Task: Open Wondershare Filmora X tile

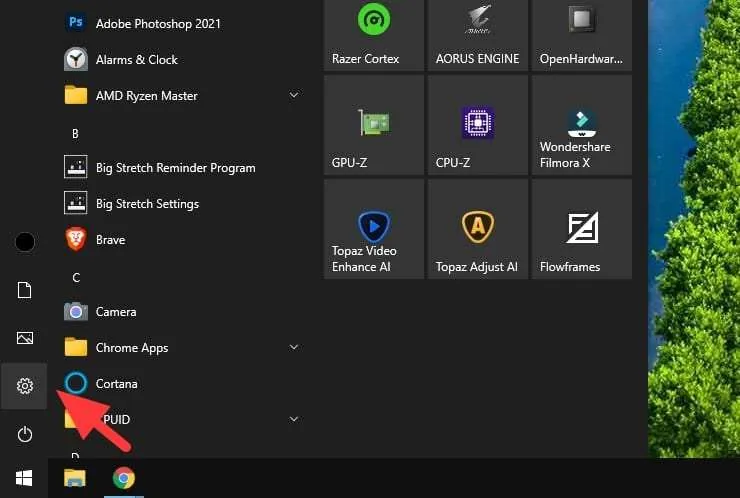Action: point(581,125)
